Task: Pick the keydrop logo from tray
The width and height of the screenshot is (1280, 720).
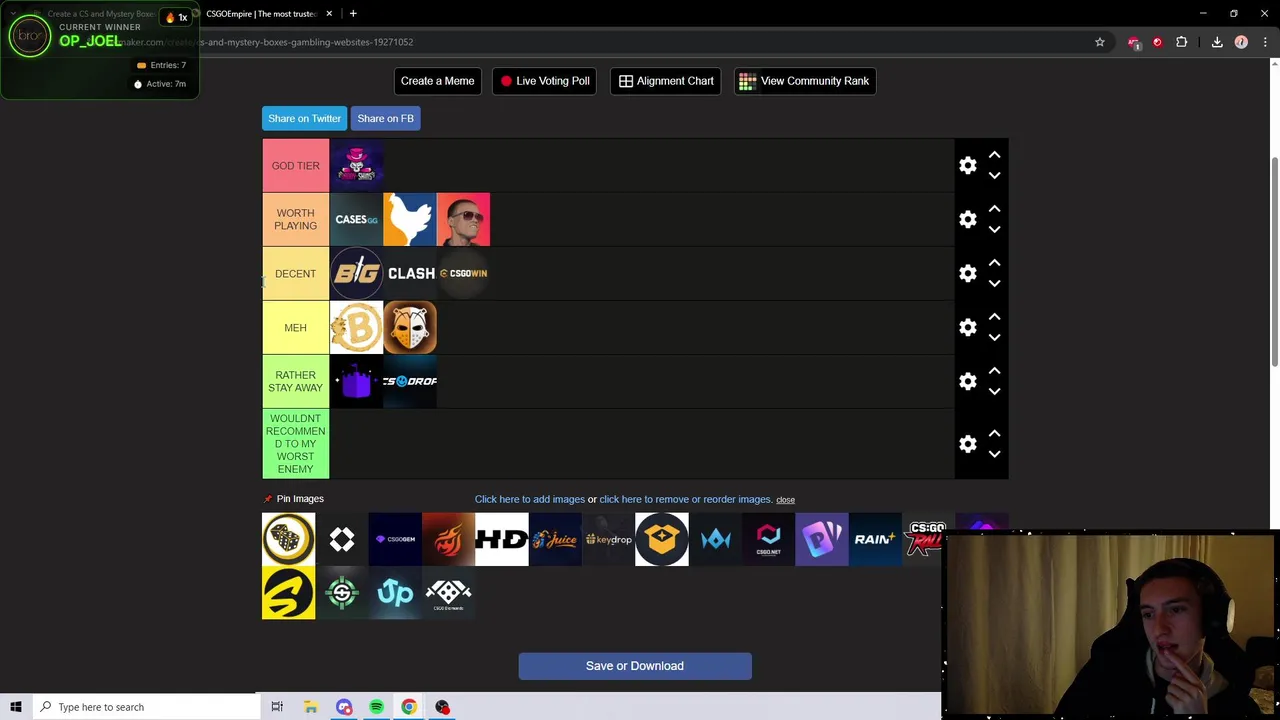Action: pyautogui.click(x=608, y=539)
